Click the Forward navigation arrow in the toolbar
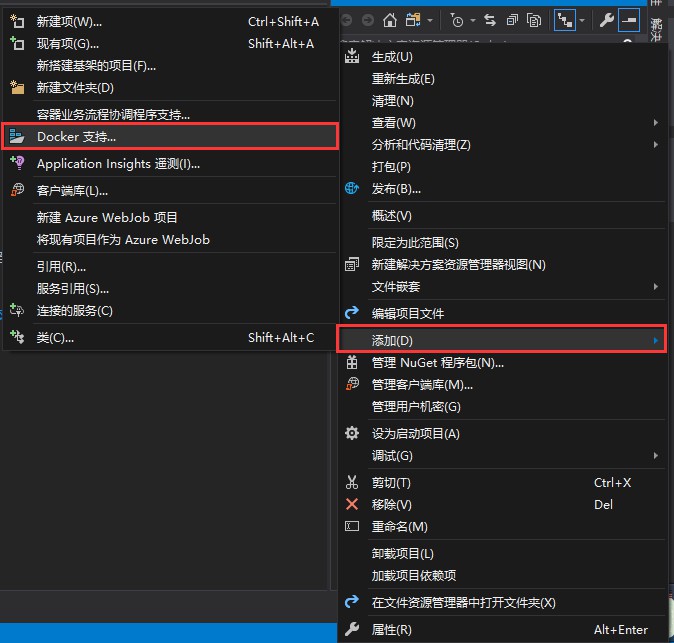 [368, 20]
